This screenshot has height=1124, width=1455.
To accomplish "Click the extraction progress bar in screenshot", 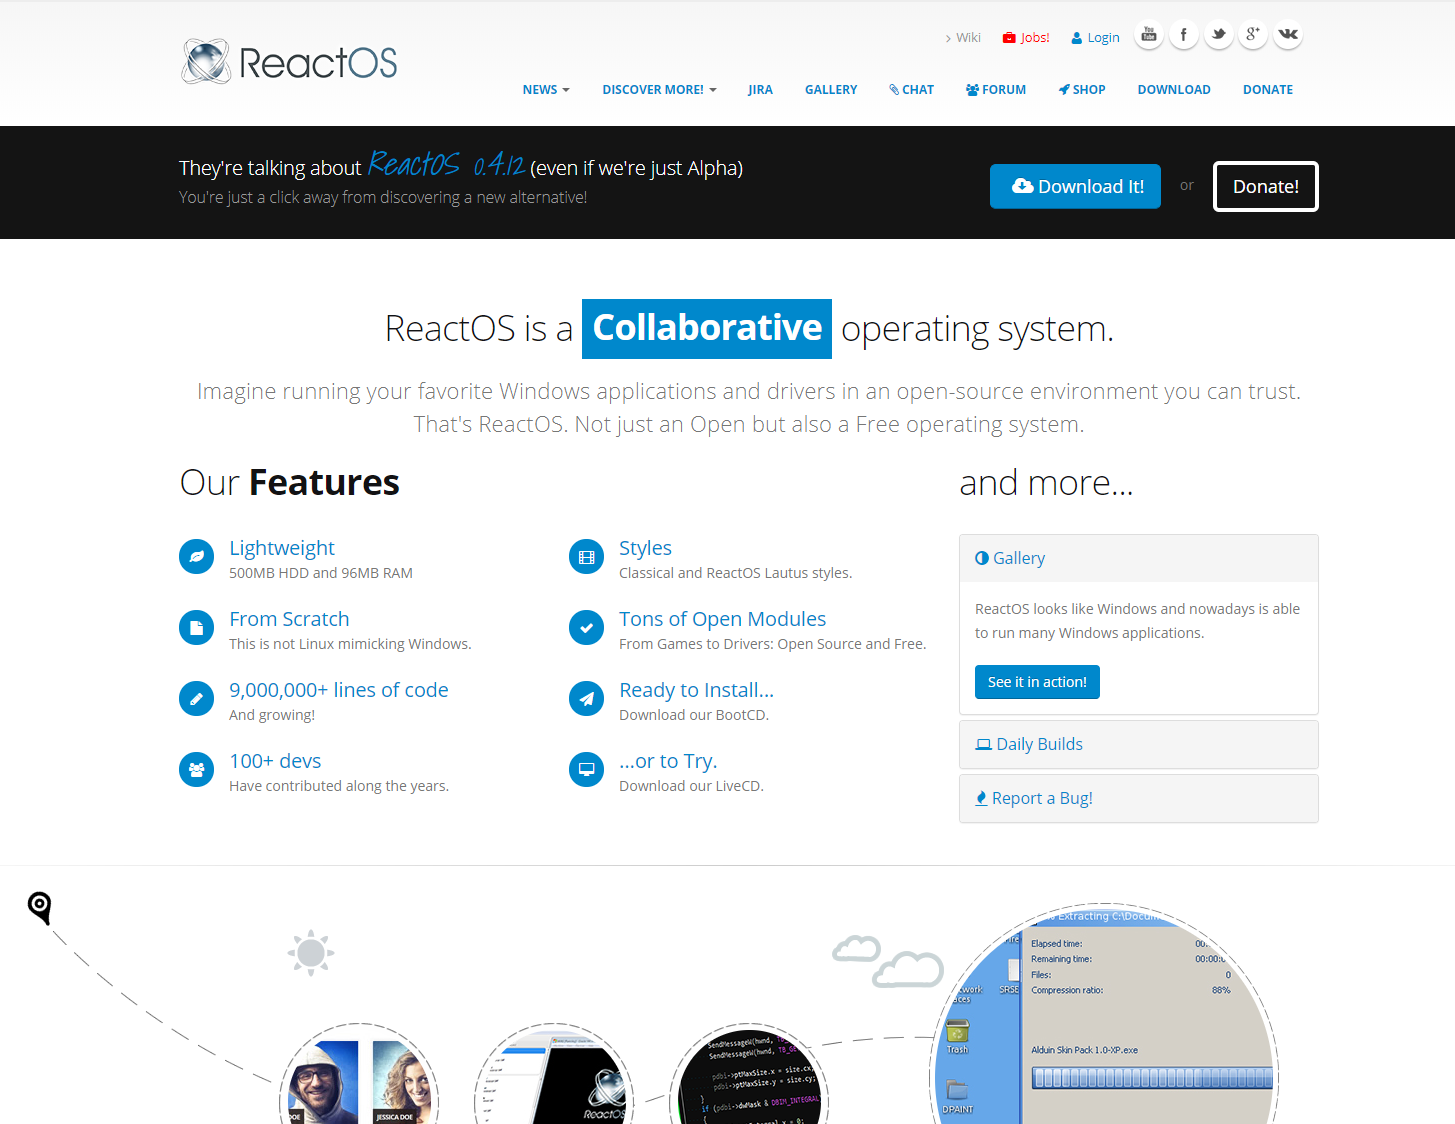I will (1152, 1078).
